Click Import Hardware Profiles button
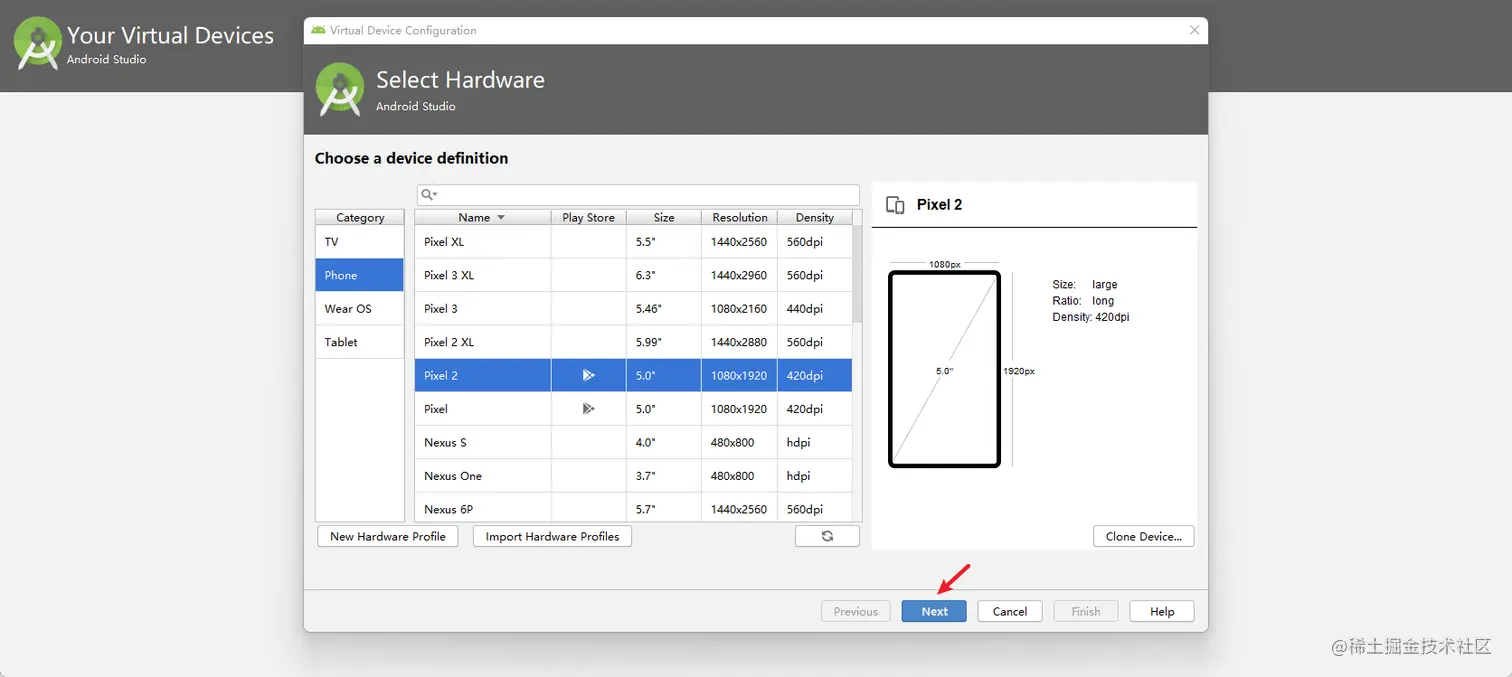The width and height of the screenshot is (1512, 677). click(552, 536)
